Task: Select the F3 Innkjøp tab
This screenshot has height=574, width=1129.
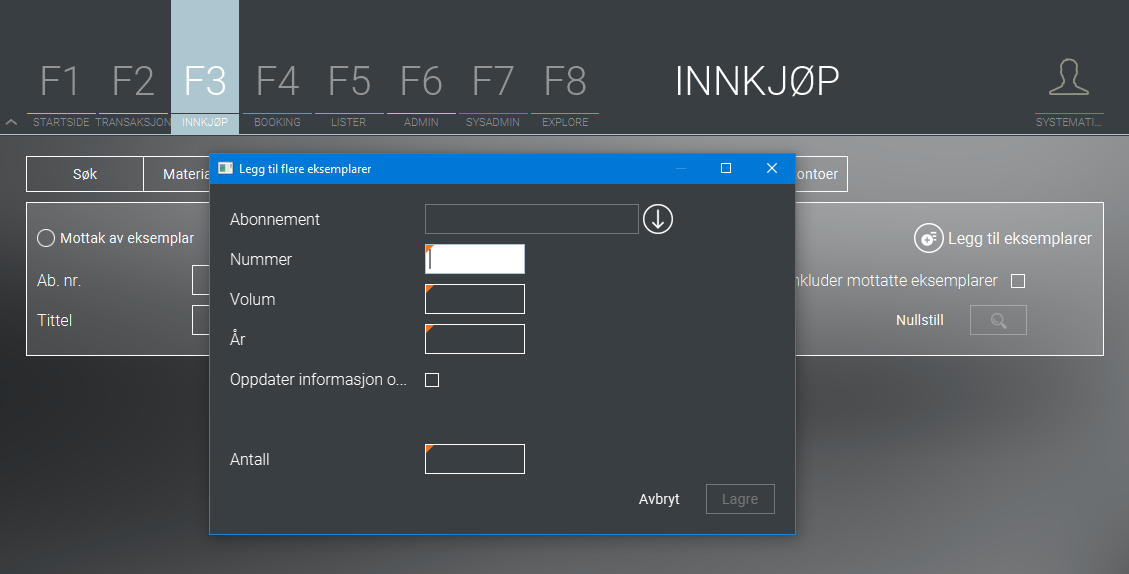Action: (x=205, y=66)
